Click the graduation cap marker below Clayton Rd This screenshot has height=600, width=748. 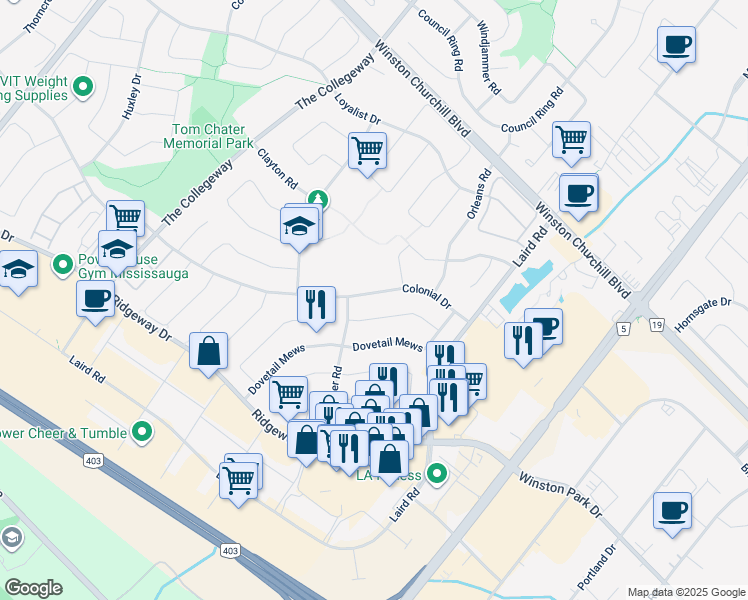(x=300, y=227)
